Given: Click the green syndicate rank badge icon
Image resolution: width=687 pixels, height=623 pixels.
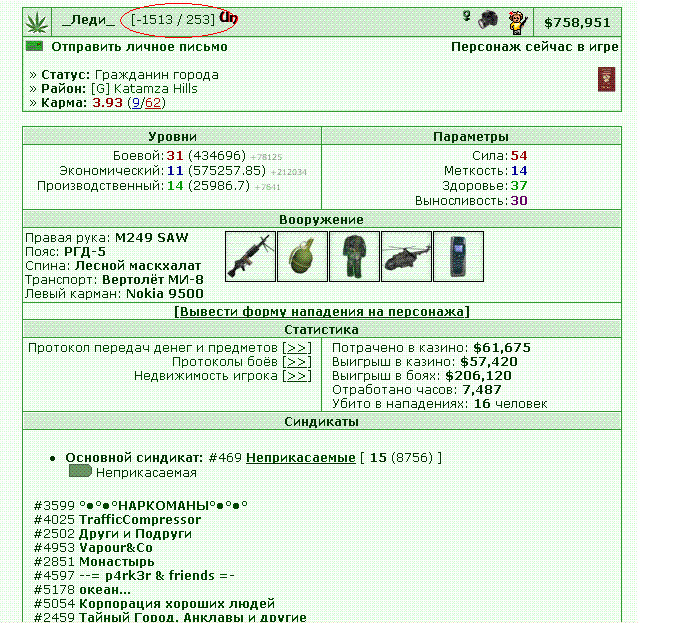Looking at the screenshot, I should pyautogui.click(x=80, y=471).
